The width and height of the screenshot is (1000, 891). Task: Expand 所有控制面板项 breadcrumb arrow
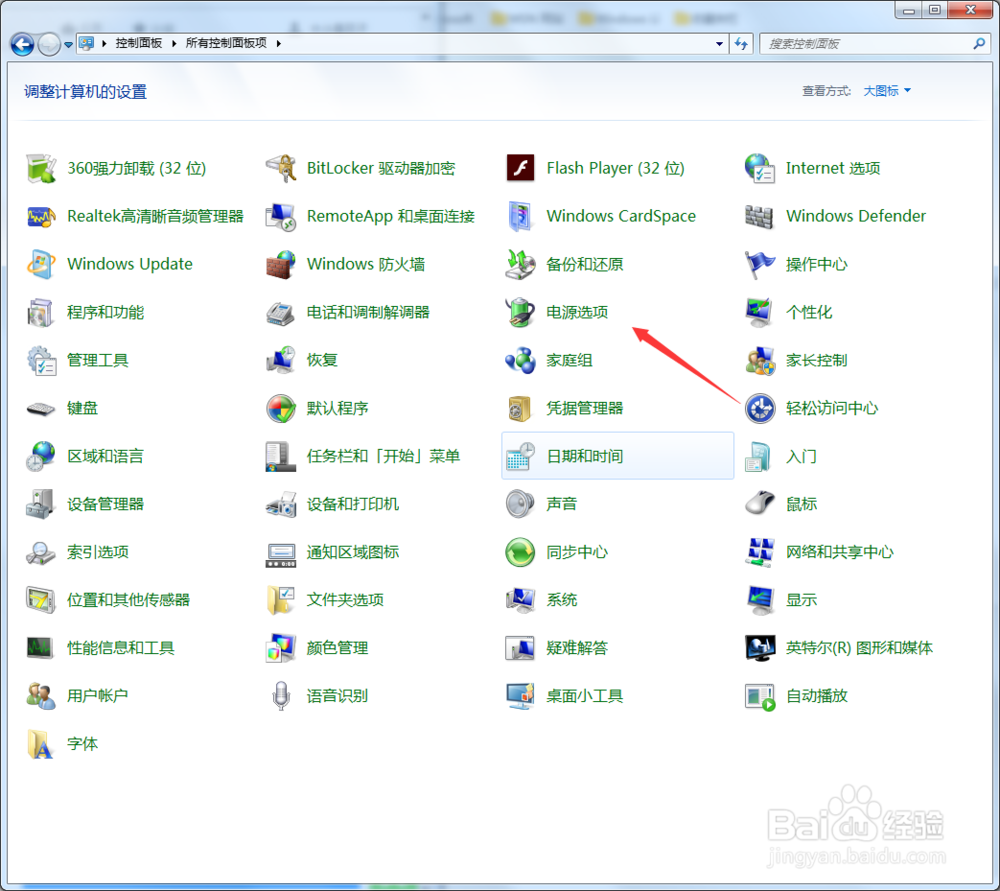[278, 43]
